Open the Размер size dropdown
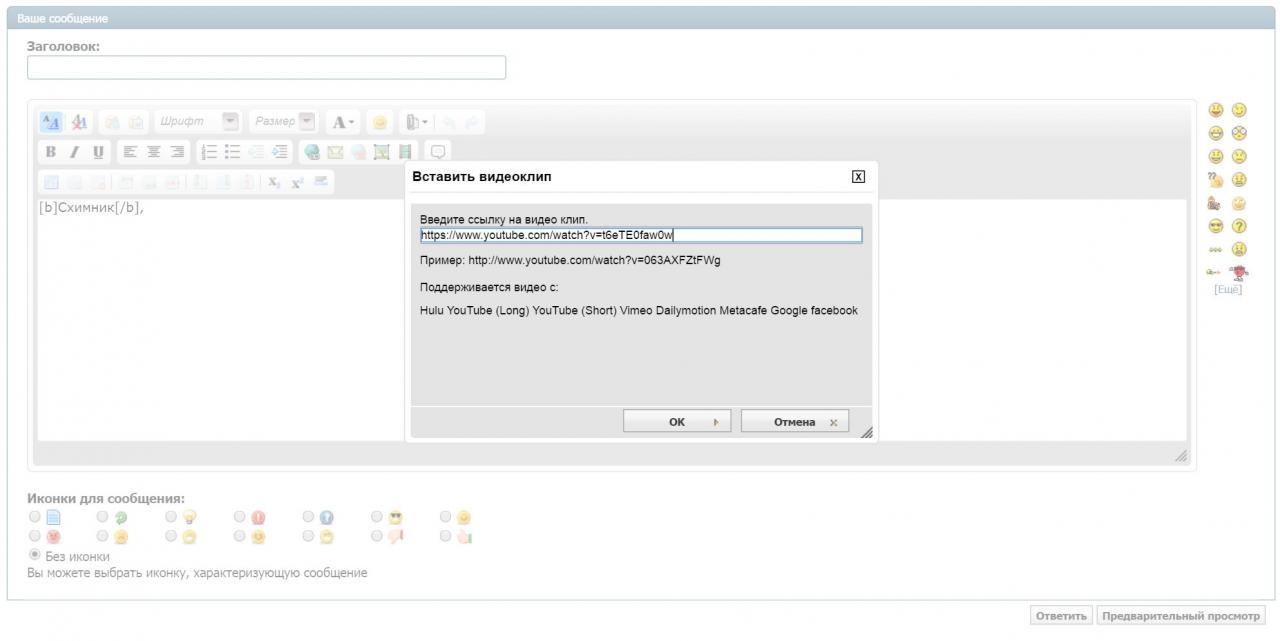The width and height of the screenshot is (1280, 641). point(307,122)
